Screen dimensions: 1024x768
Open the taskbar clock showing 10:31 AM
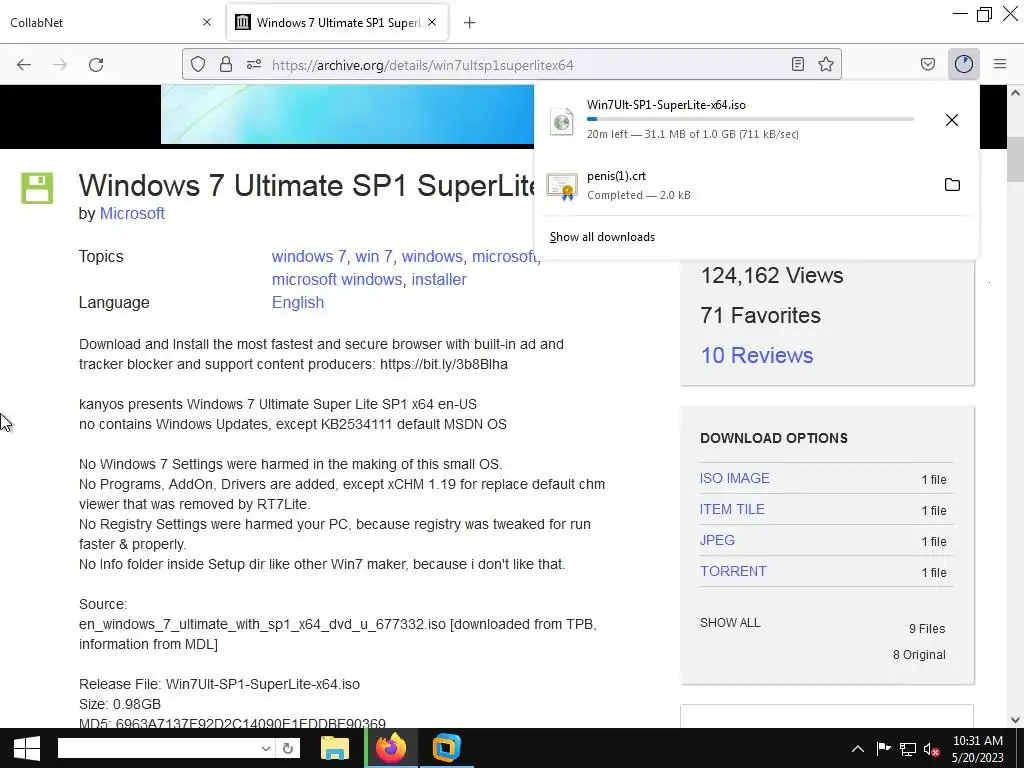pyautogui.click(x=978, y=749)
